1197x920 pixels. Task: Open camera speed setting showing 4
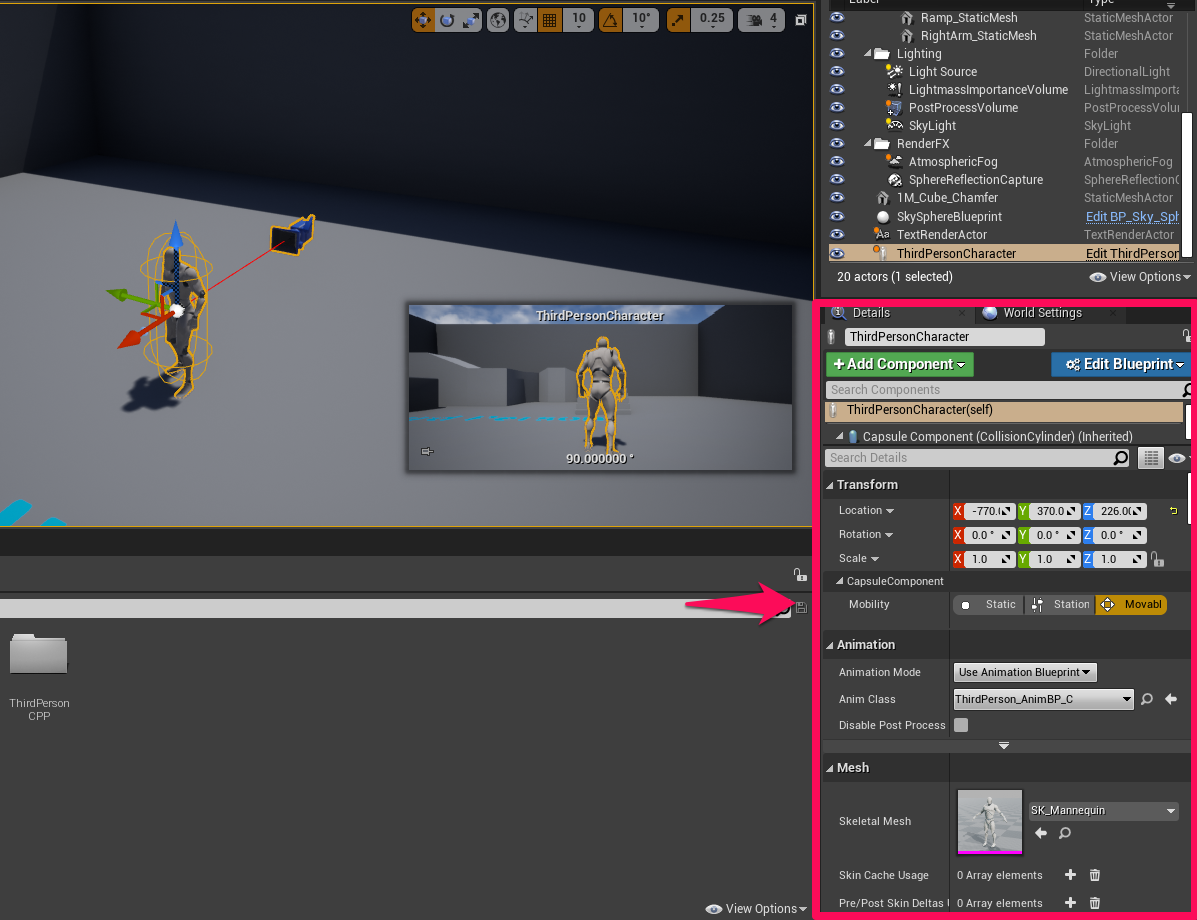coord(761,20)
